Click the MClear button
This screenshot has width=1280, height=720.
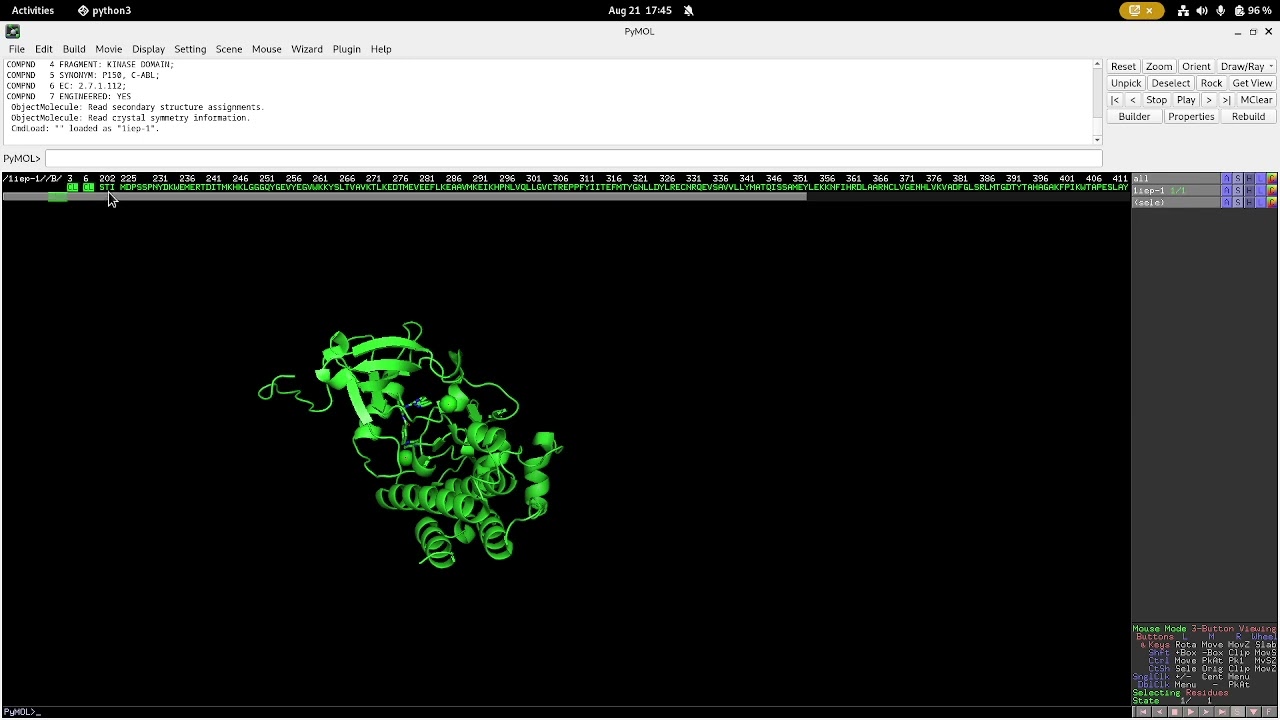pos(1256,100)
